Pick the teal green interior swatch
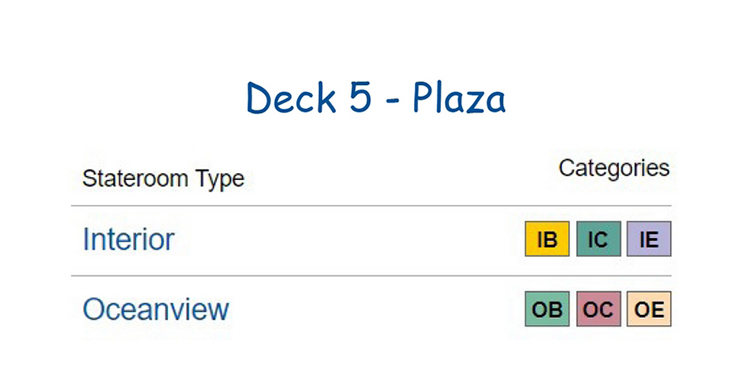 coord(598,239)
